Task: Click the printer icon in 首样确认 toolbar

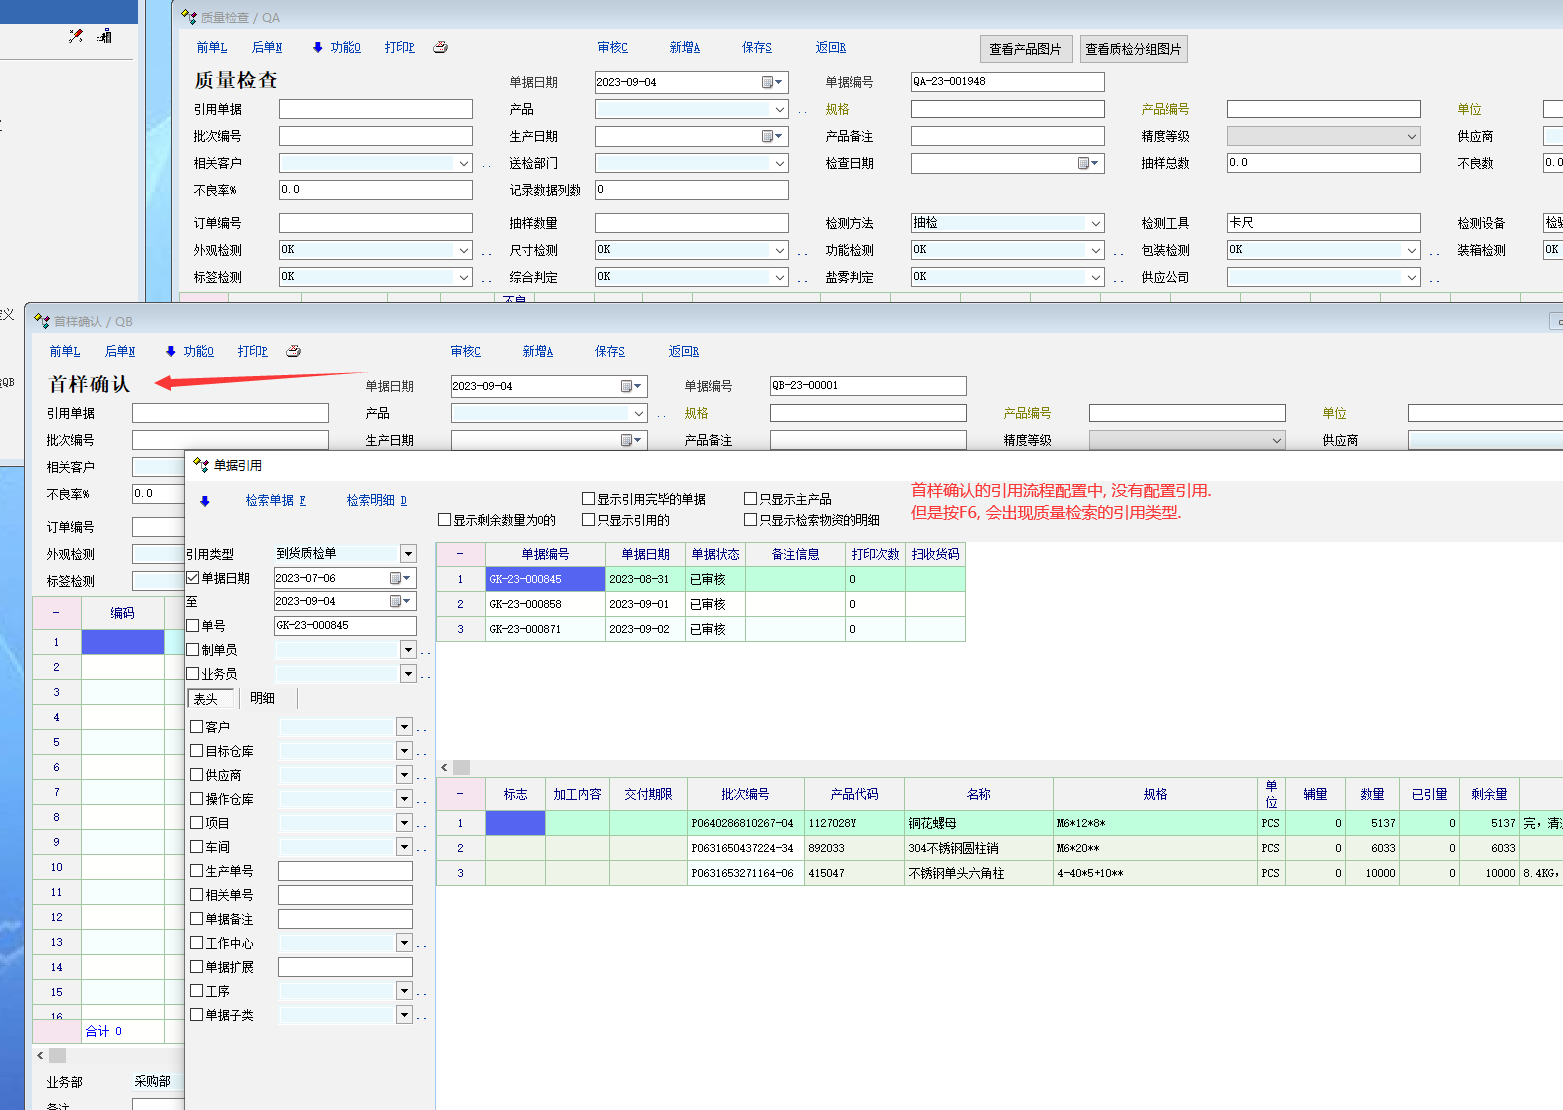Action: [293, 351]
